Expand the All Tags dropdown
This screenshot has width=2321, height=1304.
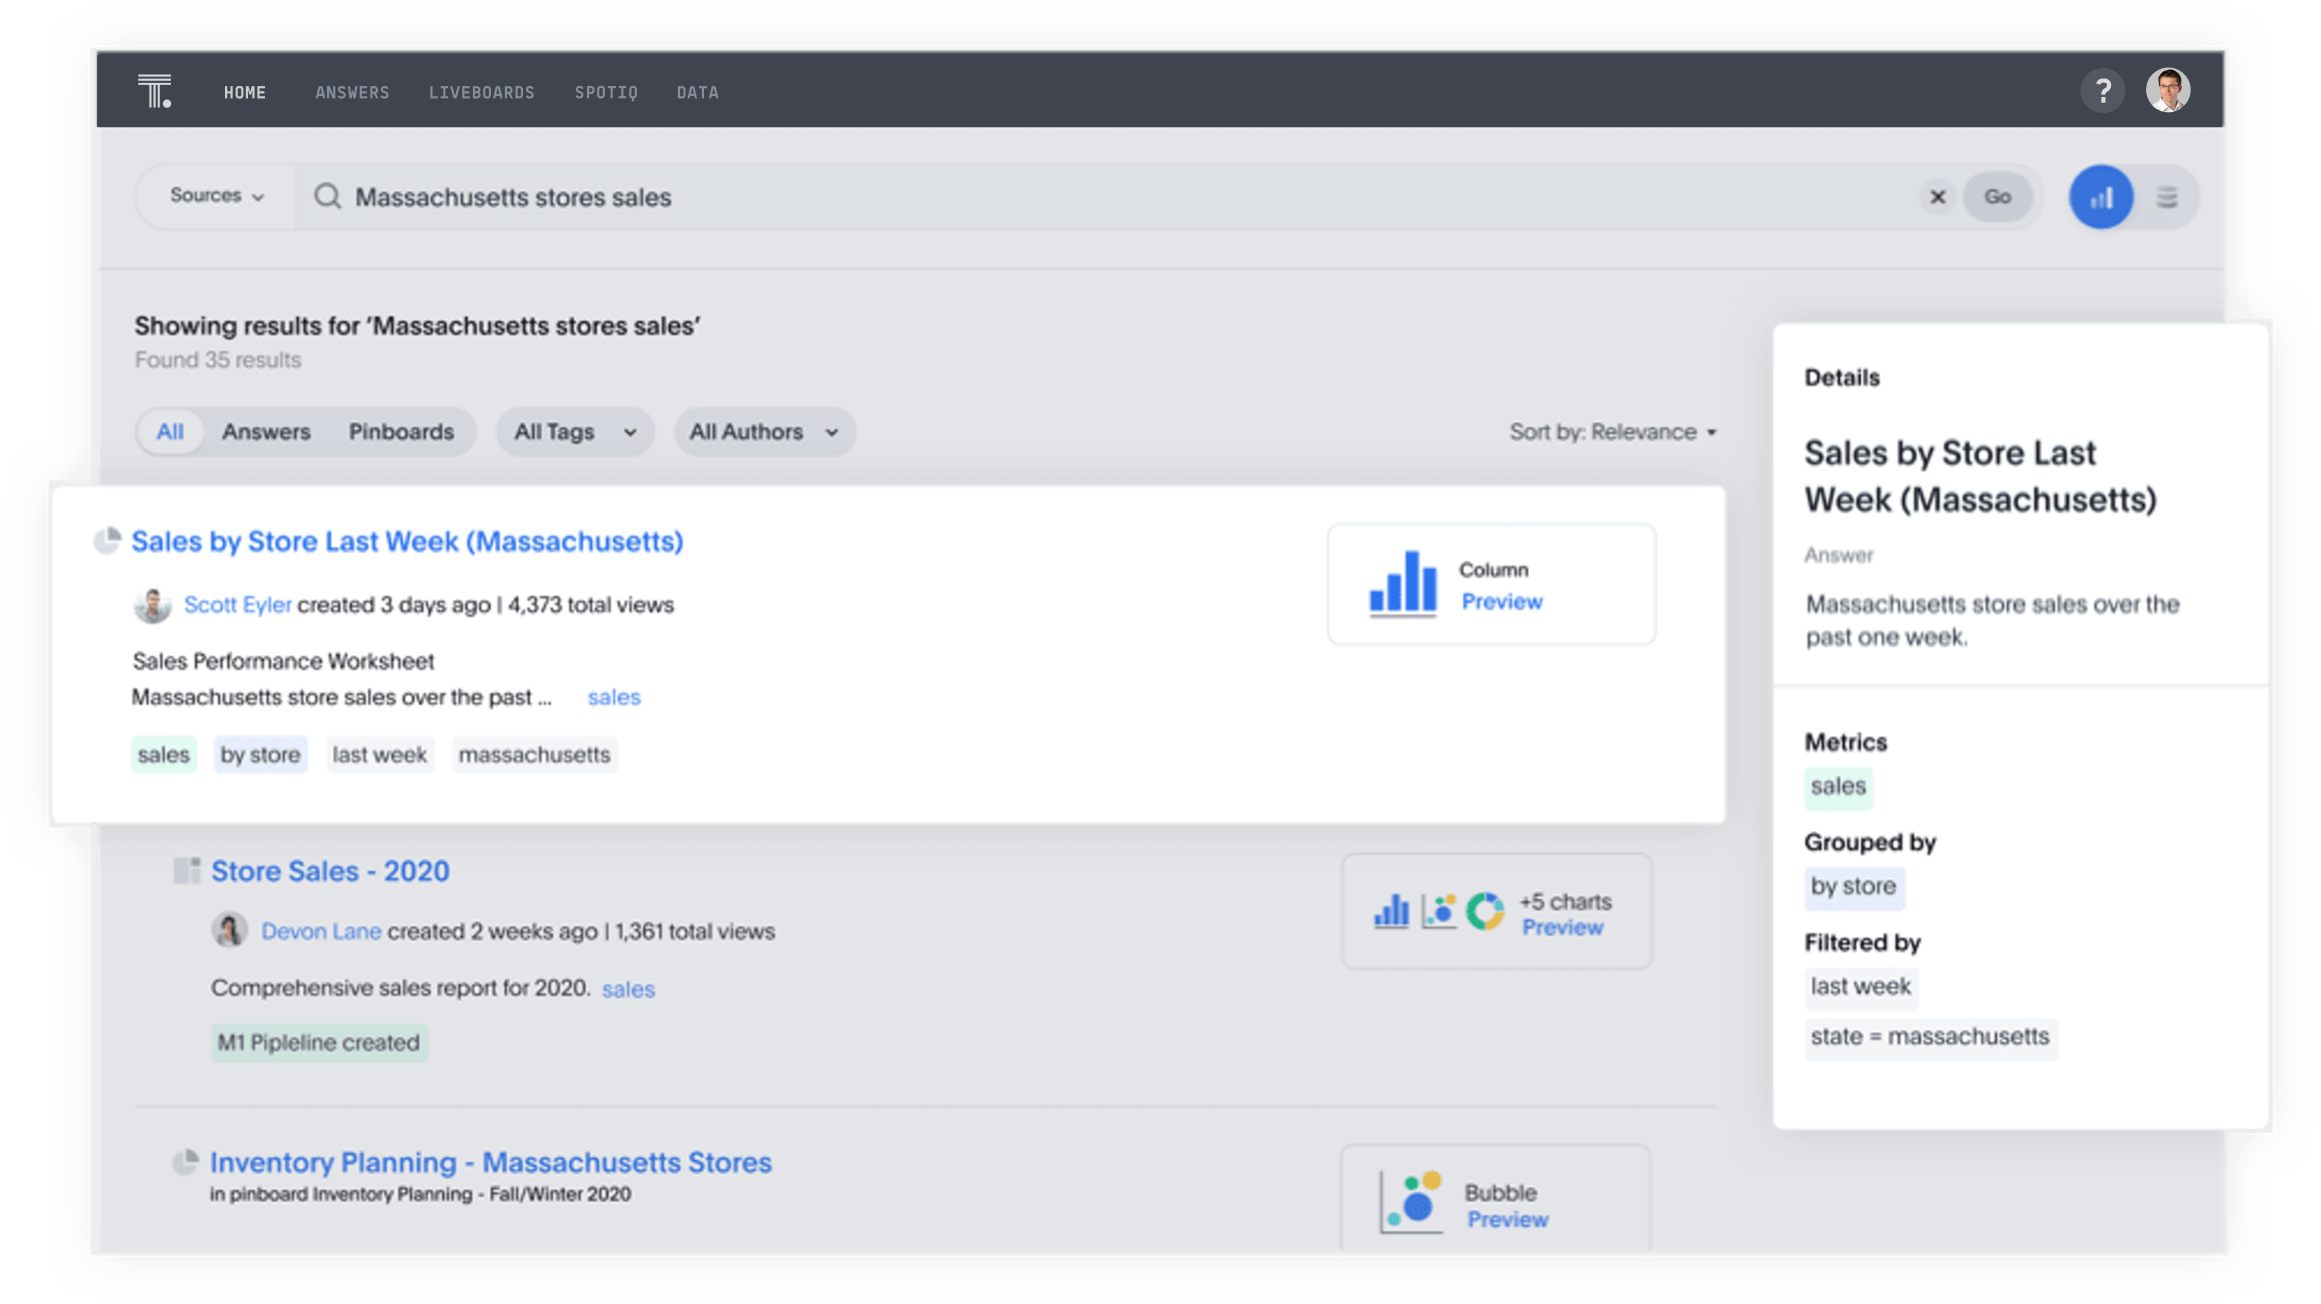pyautogui.click(x=574, y=432)
